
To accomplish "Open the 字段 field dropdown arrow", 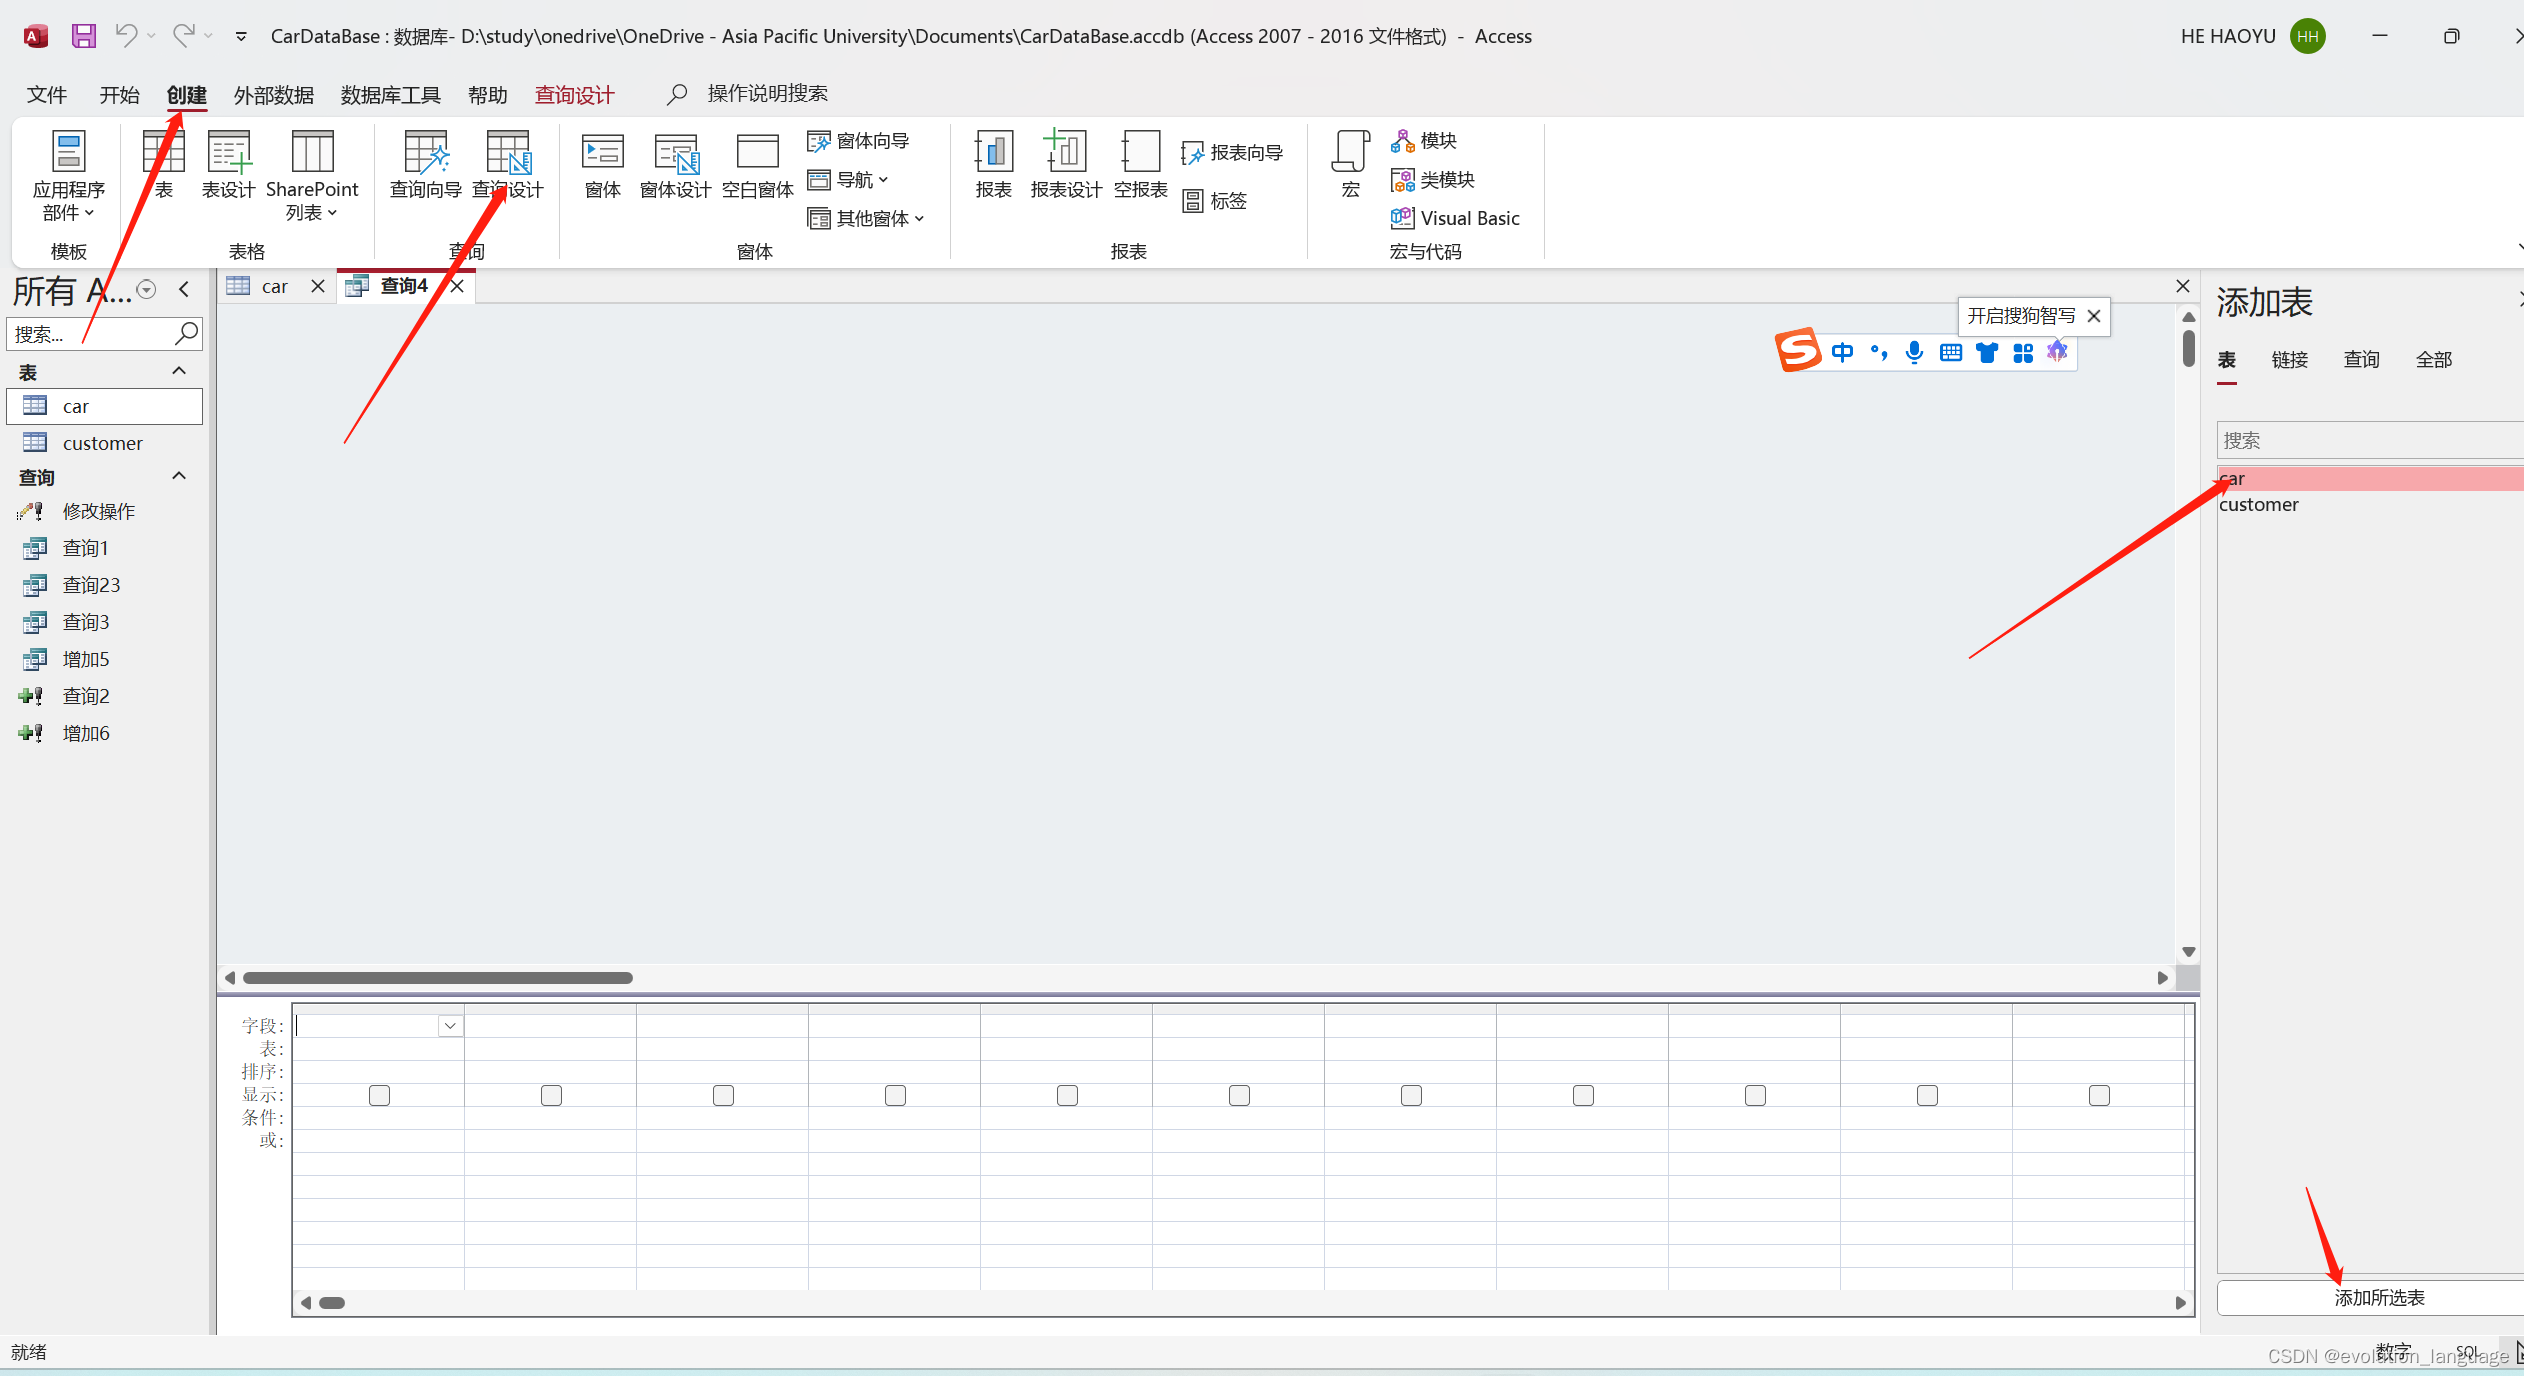I will click(x=450, y=1025).
